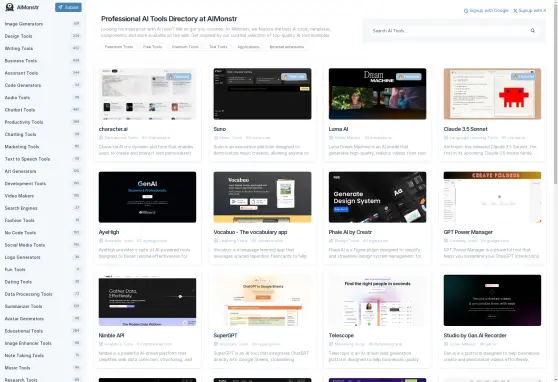Open the Nimble API thumbnail
Image resolution: width=558 pixels, height=382 pixels.
coord(147,300)
